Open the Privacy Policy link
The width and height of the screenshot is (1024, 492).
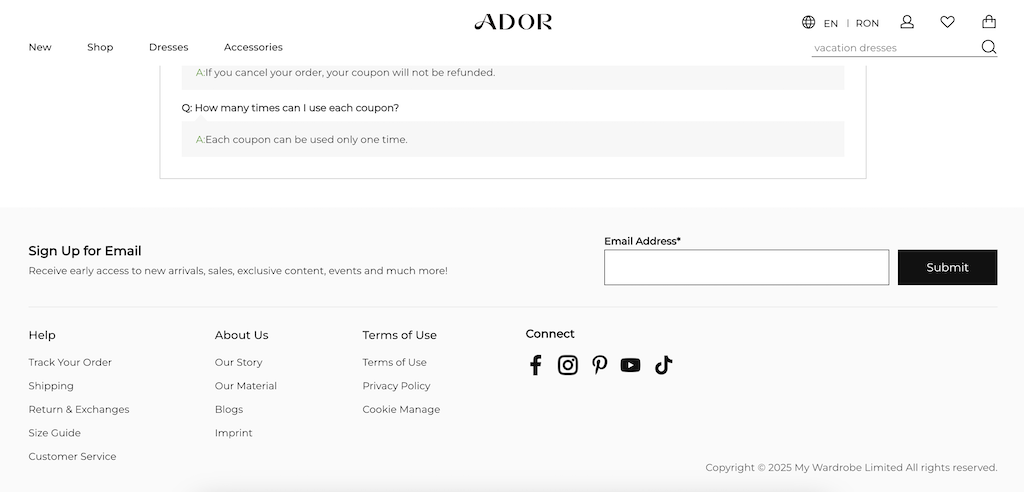click(x=396, y=385)
